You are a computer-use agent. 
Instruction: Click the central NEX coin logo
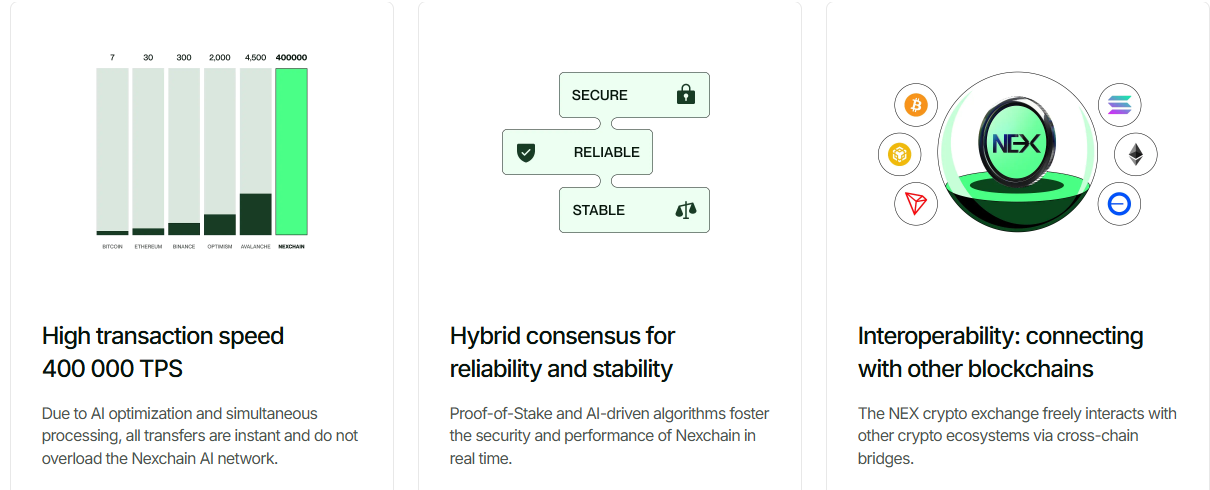coord(1015,143)
